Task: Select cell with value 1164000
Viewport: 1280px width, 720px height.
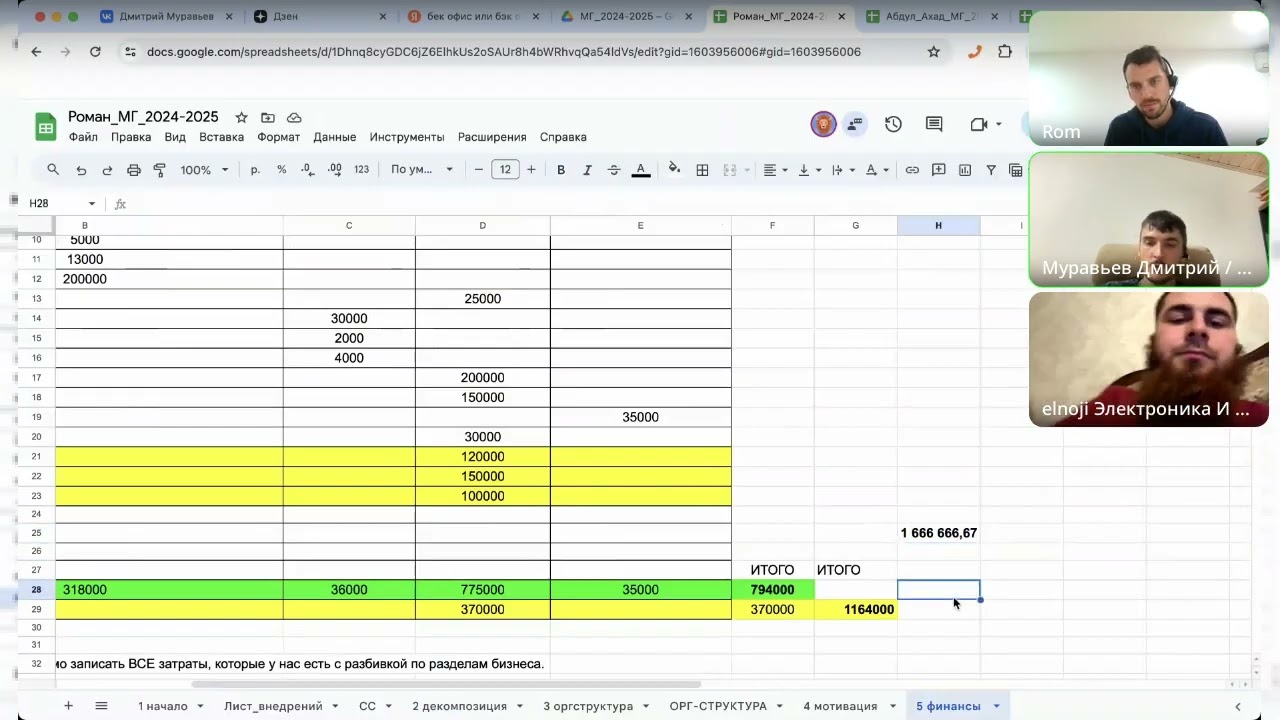Action: (x=856, y=609)
